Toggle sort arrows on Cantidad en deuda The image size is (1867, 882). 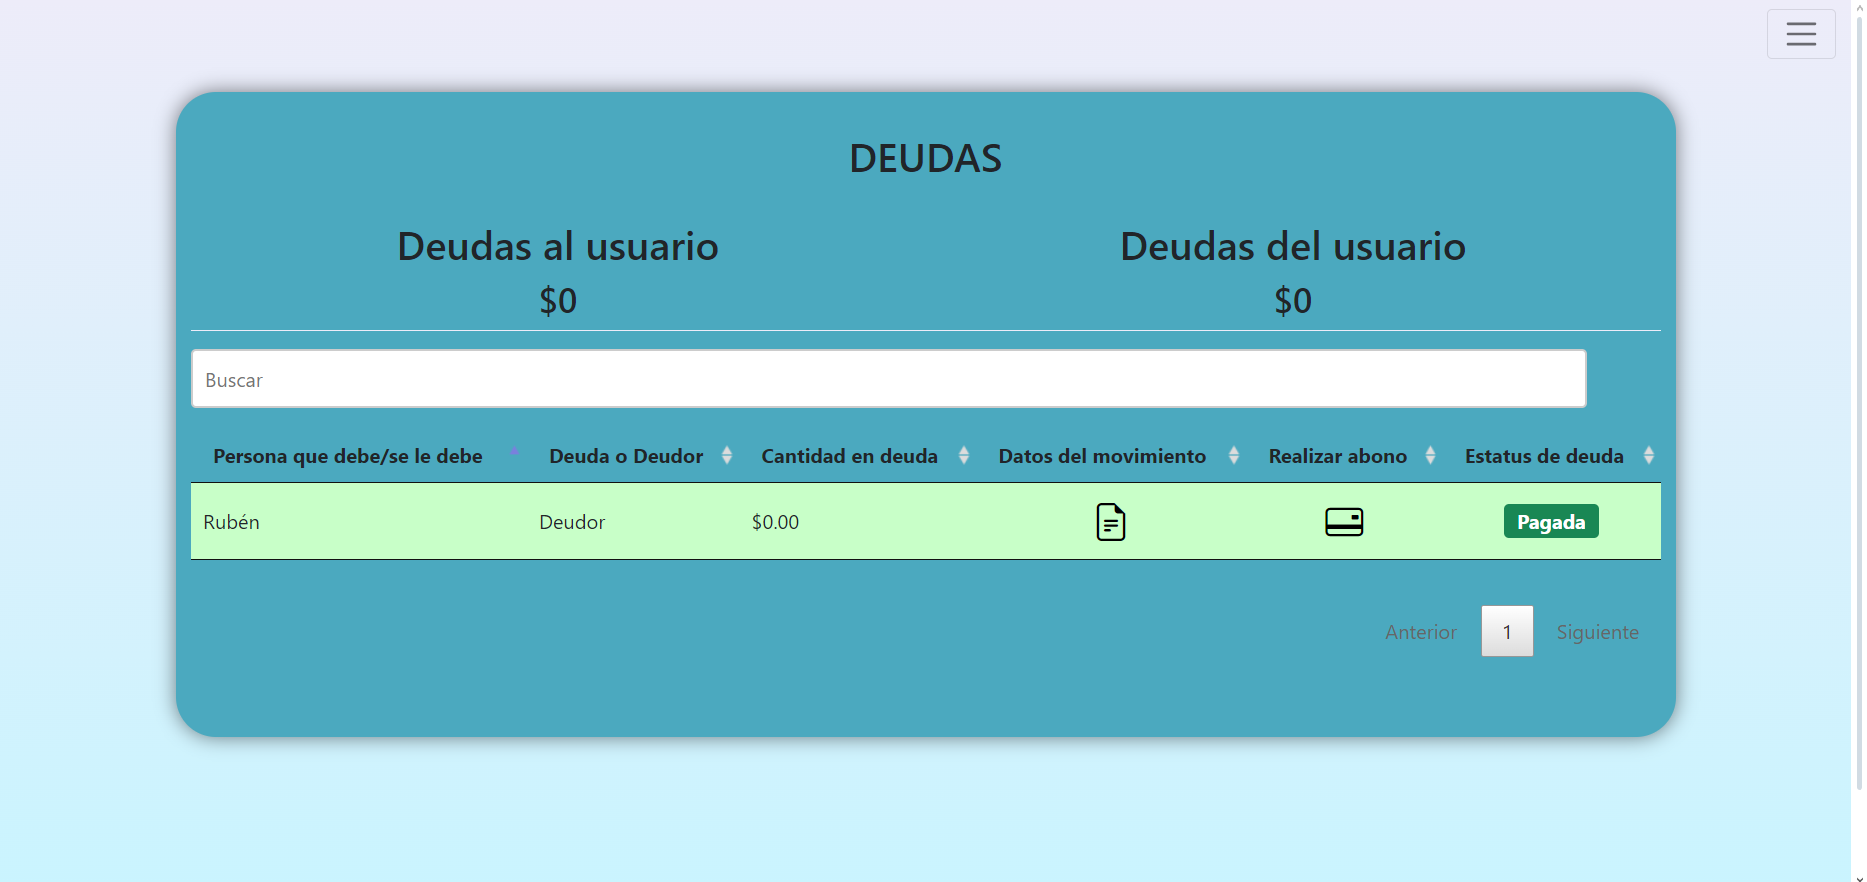tap(964, 456)
